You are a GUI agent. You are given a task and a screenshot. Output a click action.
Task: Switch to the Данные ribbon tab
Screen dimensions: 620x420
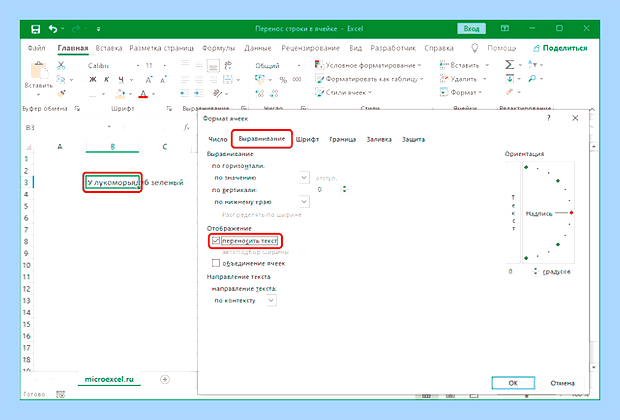pyautogui.click(x=258, y=48)
